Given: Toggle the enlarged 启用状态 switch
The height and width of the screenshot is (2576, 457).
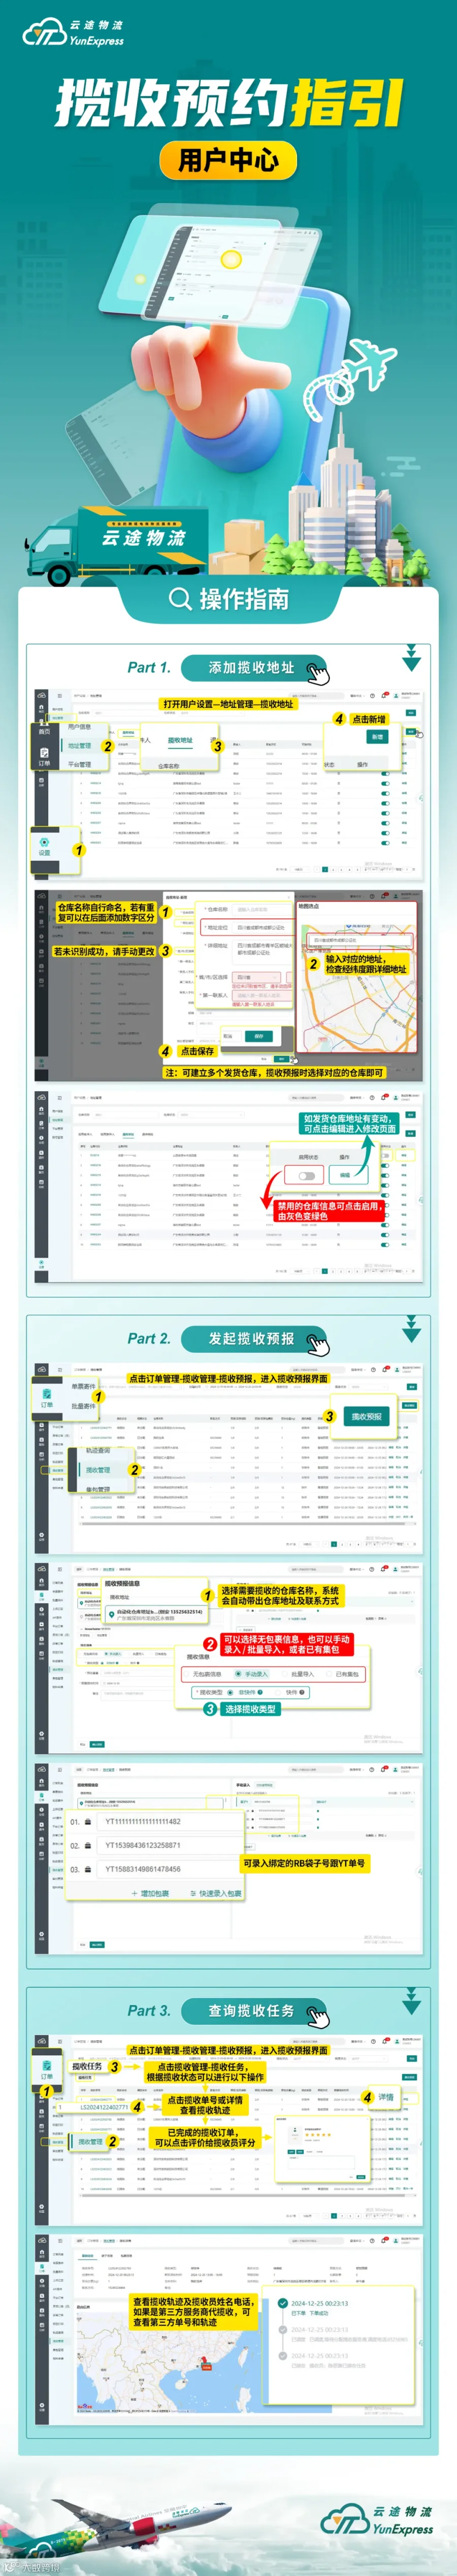Looking at the screenshot, I should 307,1175.
